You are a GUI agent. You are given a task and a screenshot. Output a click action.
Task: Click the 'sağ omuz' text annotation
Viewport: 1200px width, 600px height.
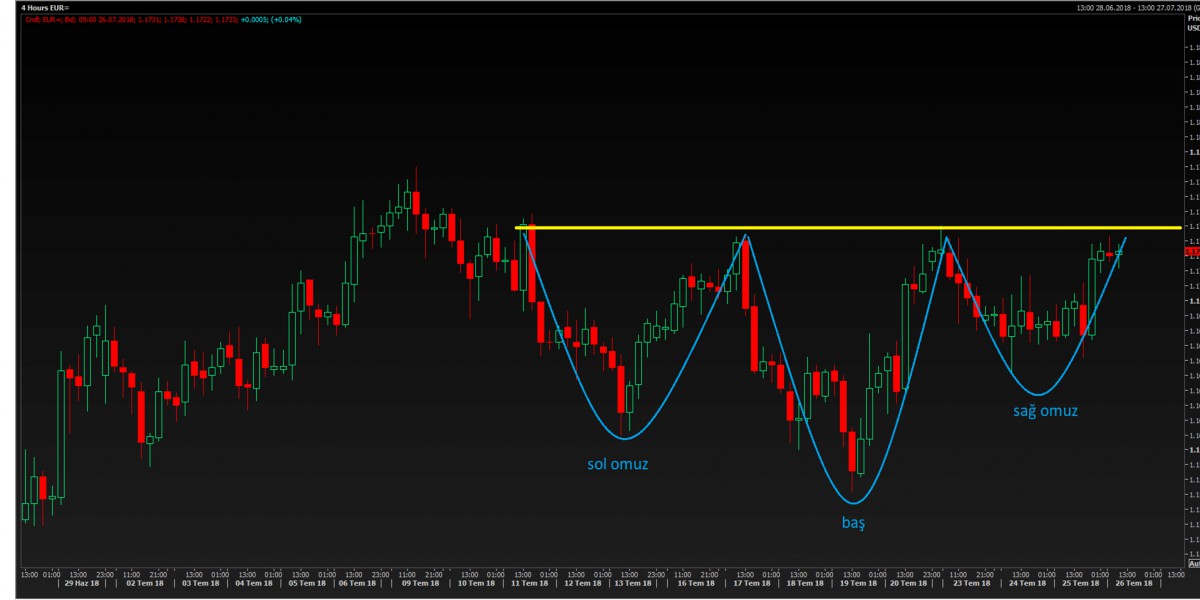pos(1044,410)
